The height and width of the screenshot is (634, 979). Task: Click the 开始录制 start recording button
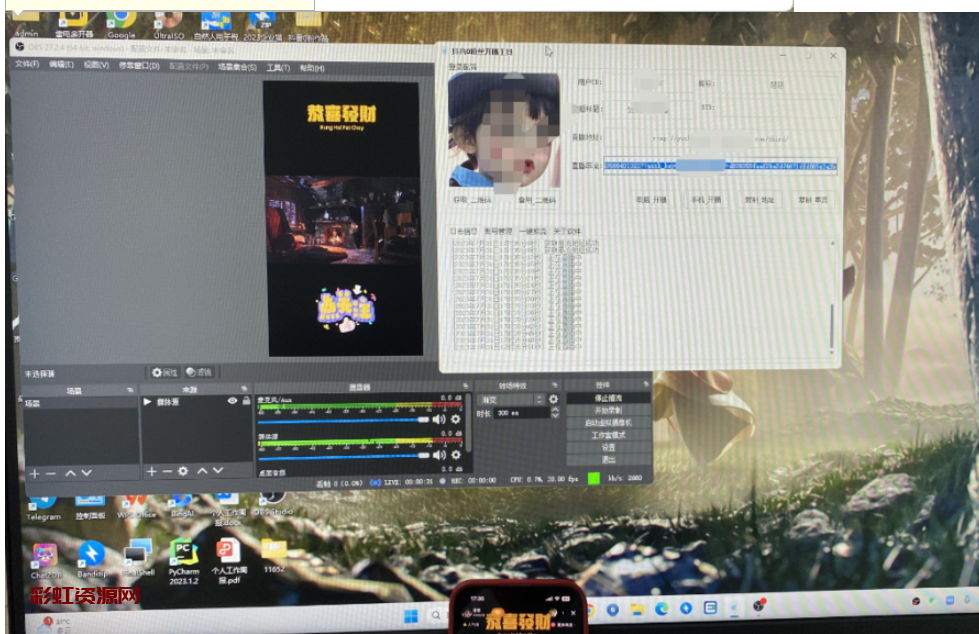click(608, 410)
